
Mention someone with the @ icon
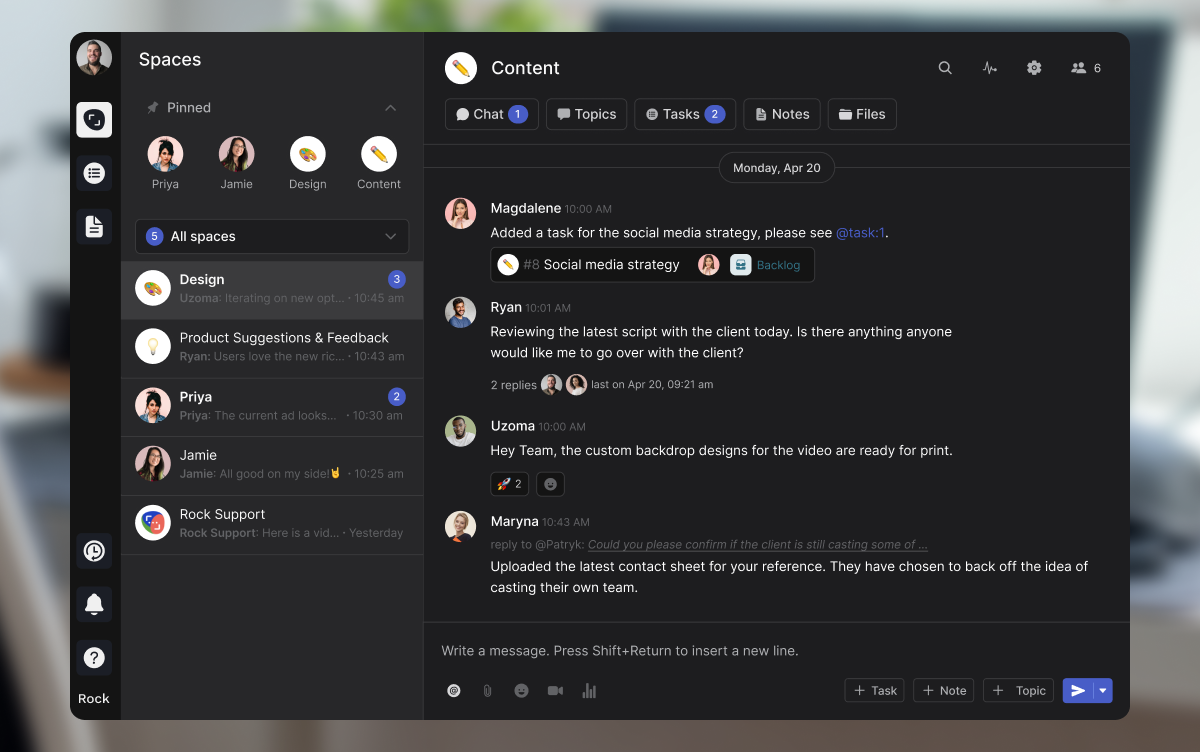453,690
